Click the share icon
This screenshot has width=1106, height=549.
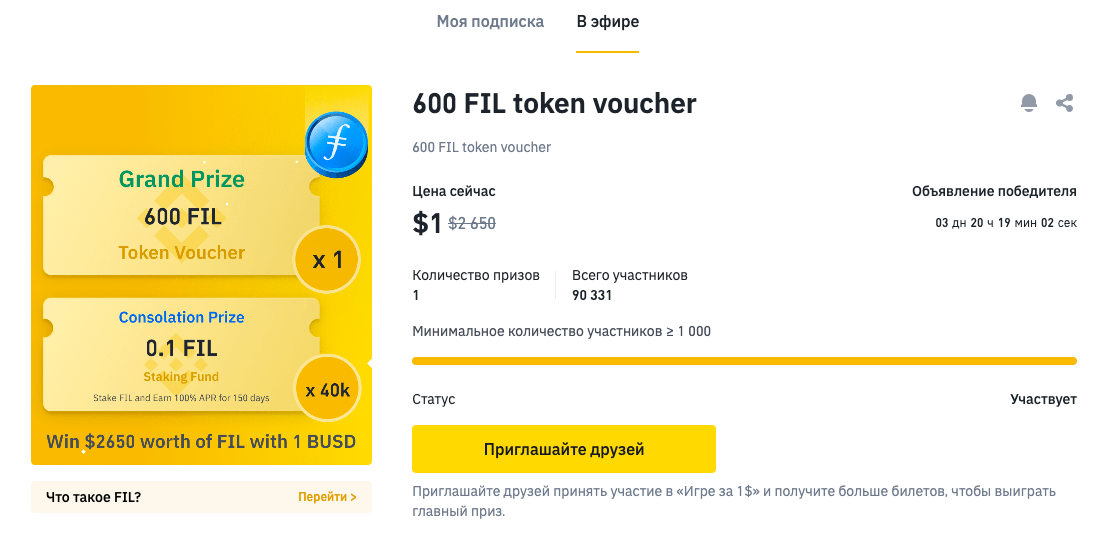pos(1065,103)
